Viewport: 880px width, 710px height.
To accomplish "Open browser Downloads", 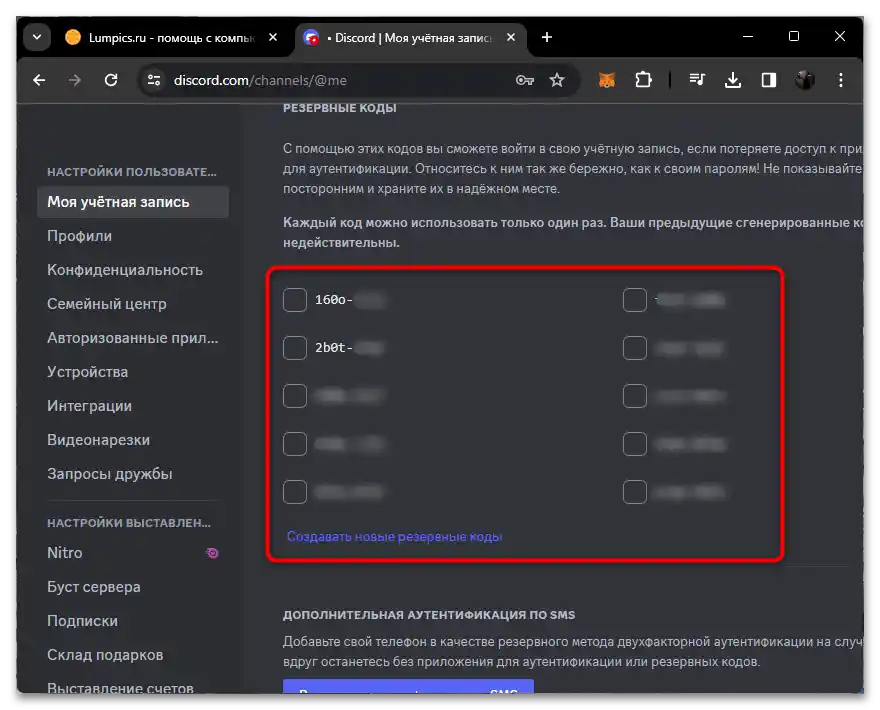I will coord(732,80).
